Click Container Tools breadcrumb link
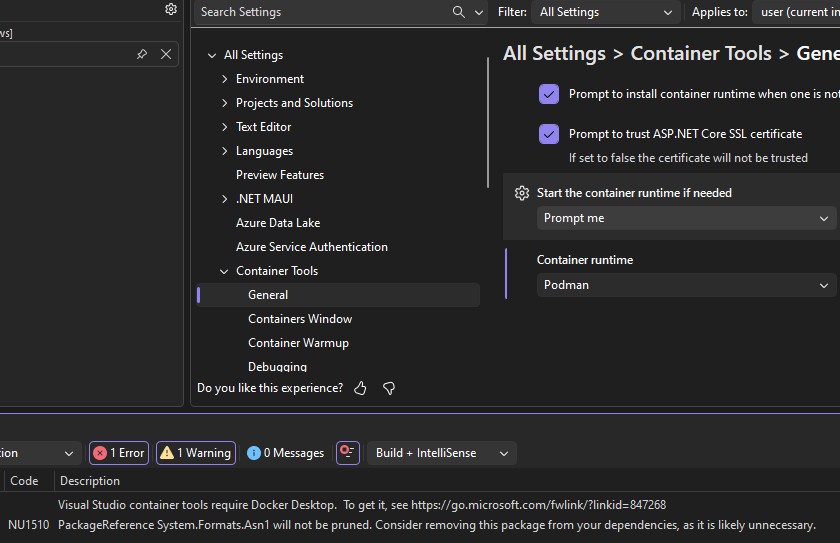The image size is (840, 543). (x=701, y=54)
